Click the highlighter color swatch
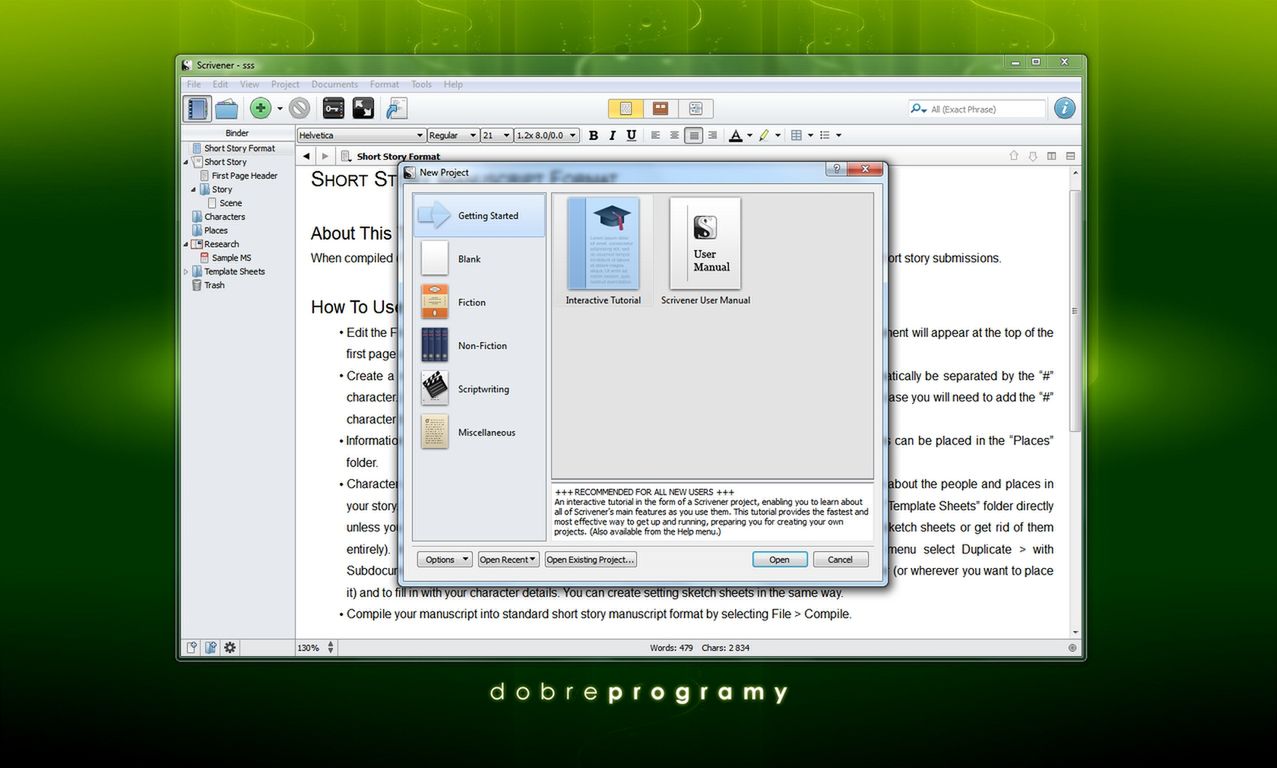Screen dimensions: 1277x768 click(x=764, y=135)
